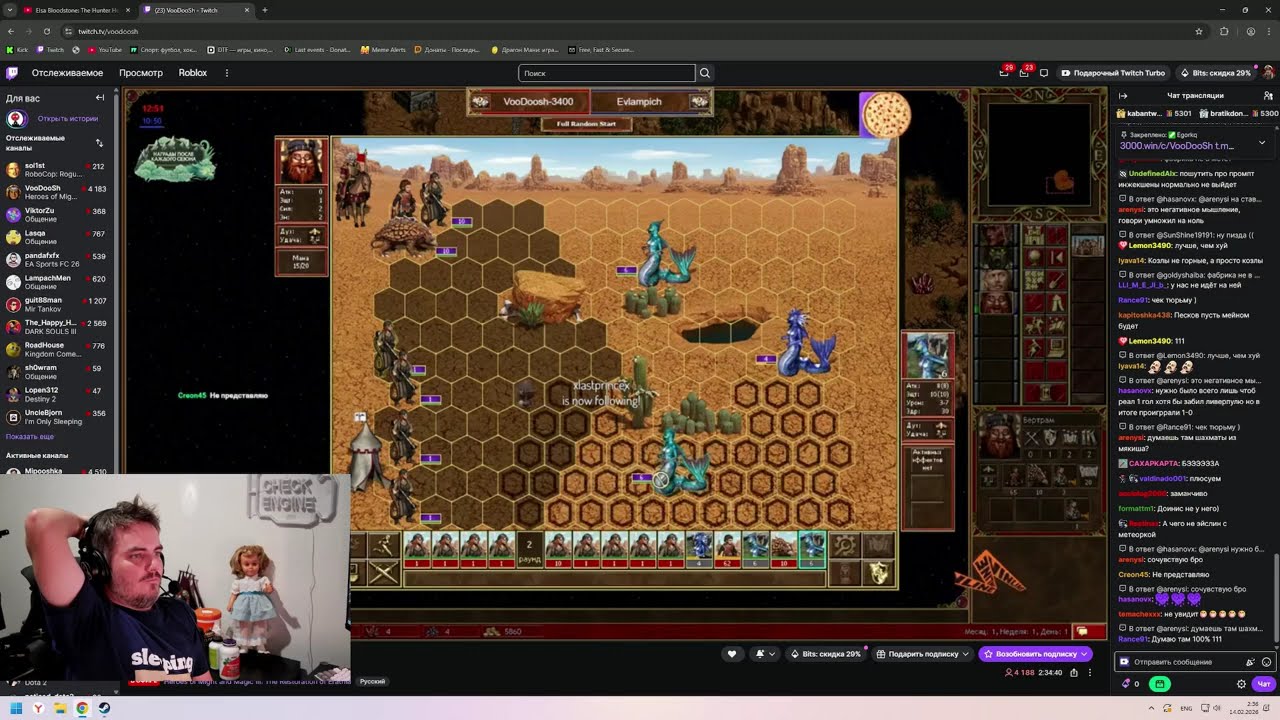Screen dimensions: 1280x720
Task: Open the YouTube bookmark
Action: 105,49
